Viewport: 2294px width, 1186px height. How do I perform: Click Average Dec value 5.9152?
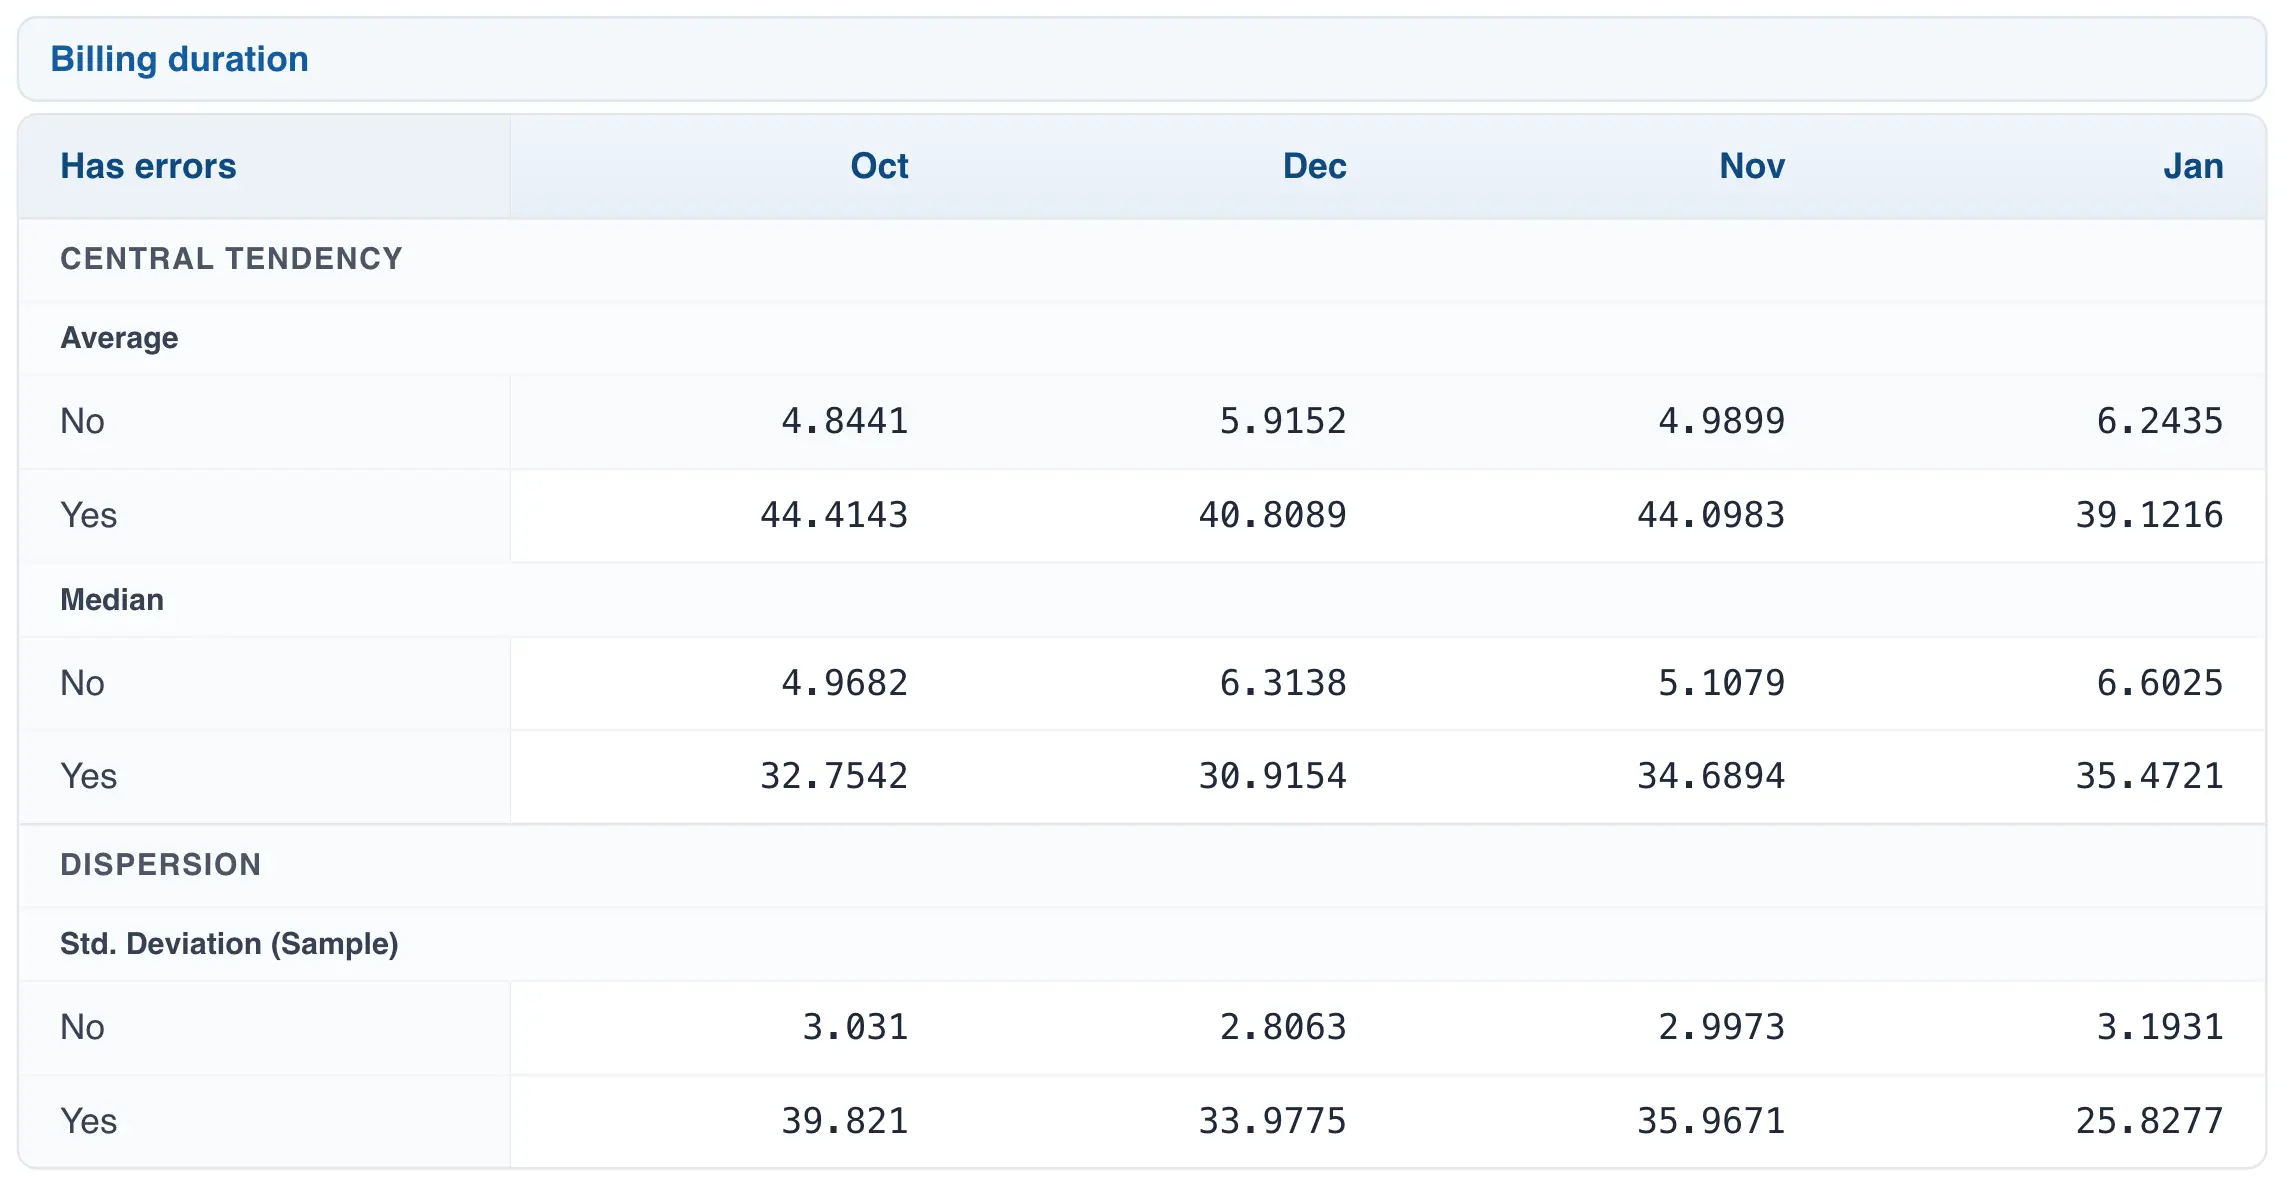pos(1283,421)
